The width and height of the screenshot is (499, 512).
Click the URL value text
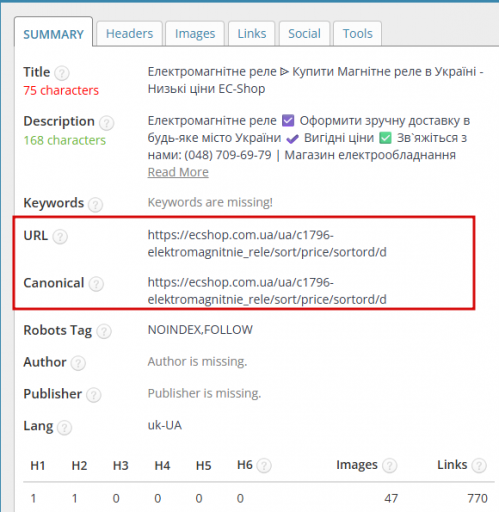click(267, 244)
